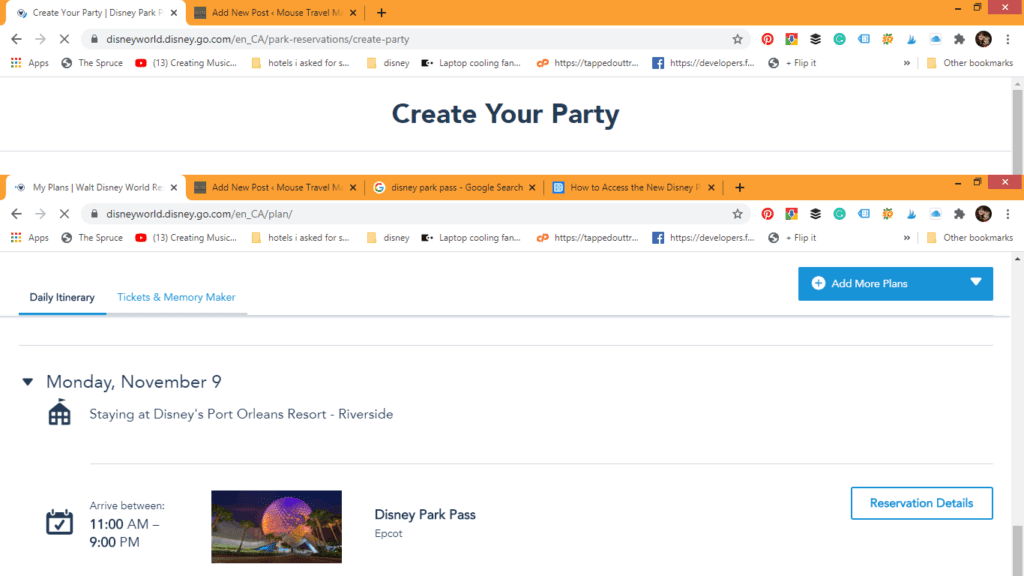Open Chrome menu dots in front window

pyautogui.click(x=1008, y=214)
